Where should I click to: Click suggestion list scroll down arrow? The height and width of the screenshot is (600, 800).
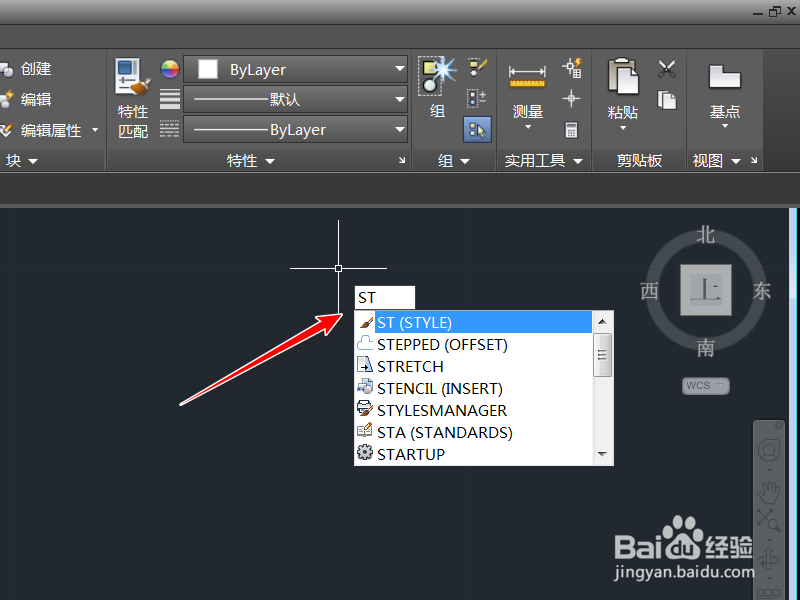602,454
